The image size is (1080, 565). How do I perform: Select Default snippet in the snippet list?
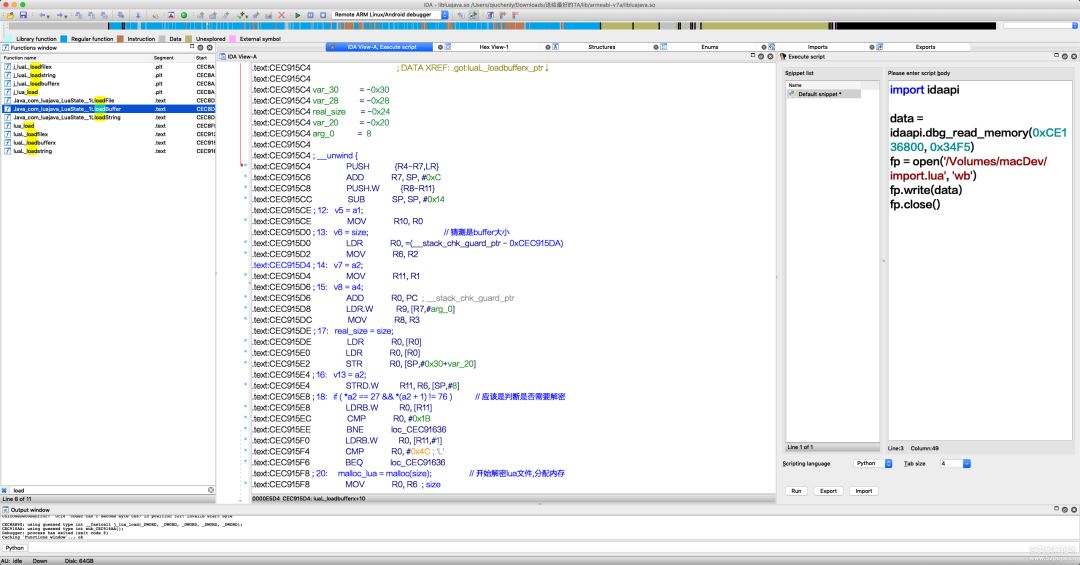(819, 94)
